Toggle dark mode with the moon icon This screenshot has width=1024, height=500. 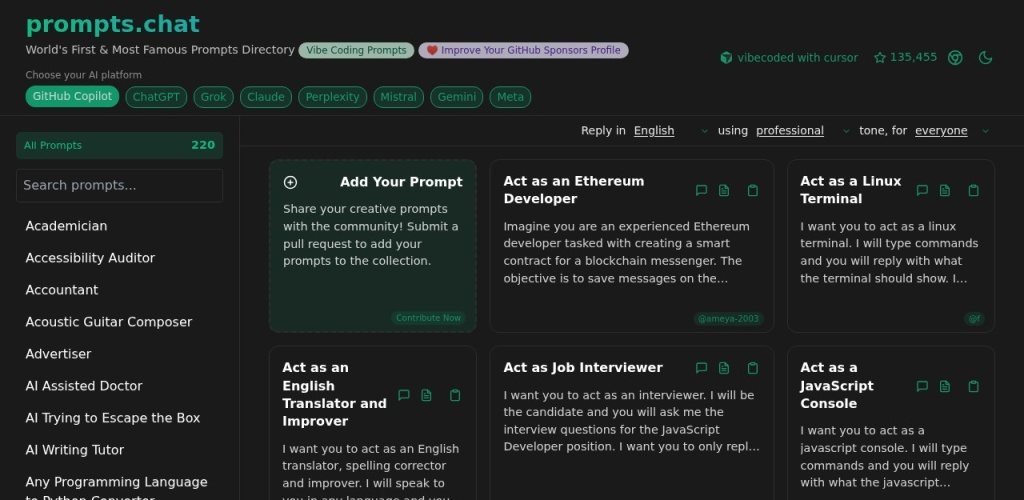[986, 58]
